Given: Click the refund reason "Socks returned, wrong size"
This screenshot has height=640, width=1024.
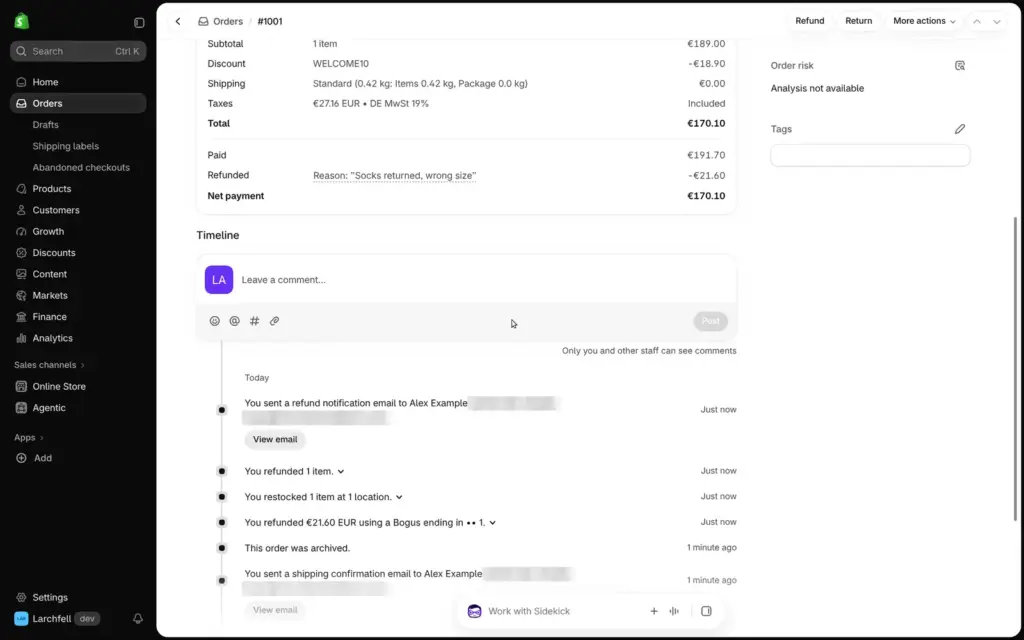Looking at the screenshot, I should [x=394, y=176].
